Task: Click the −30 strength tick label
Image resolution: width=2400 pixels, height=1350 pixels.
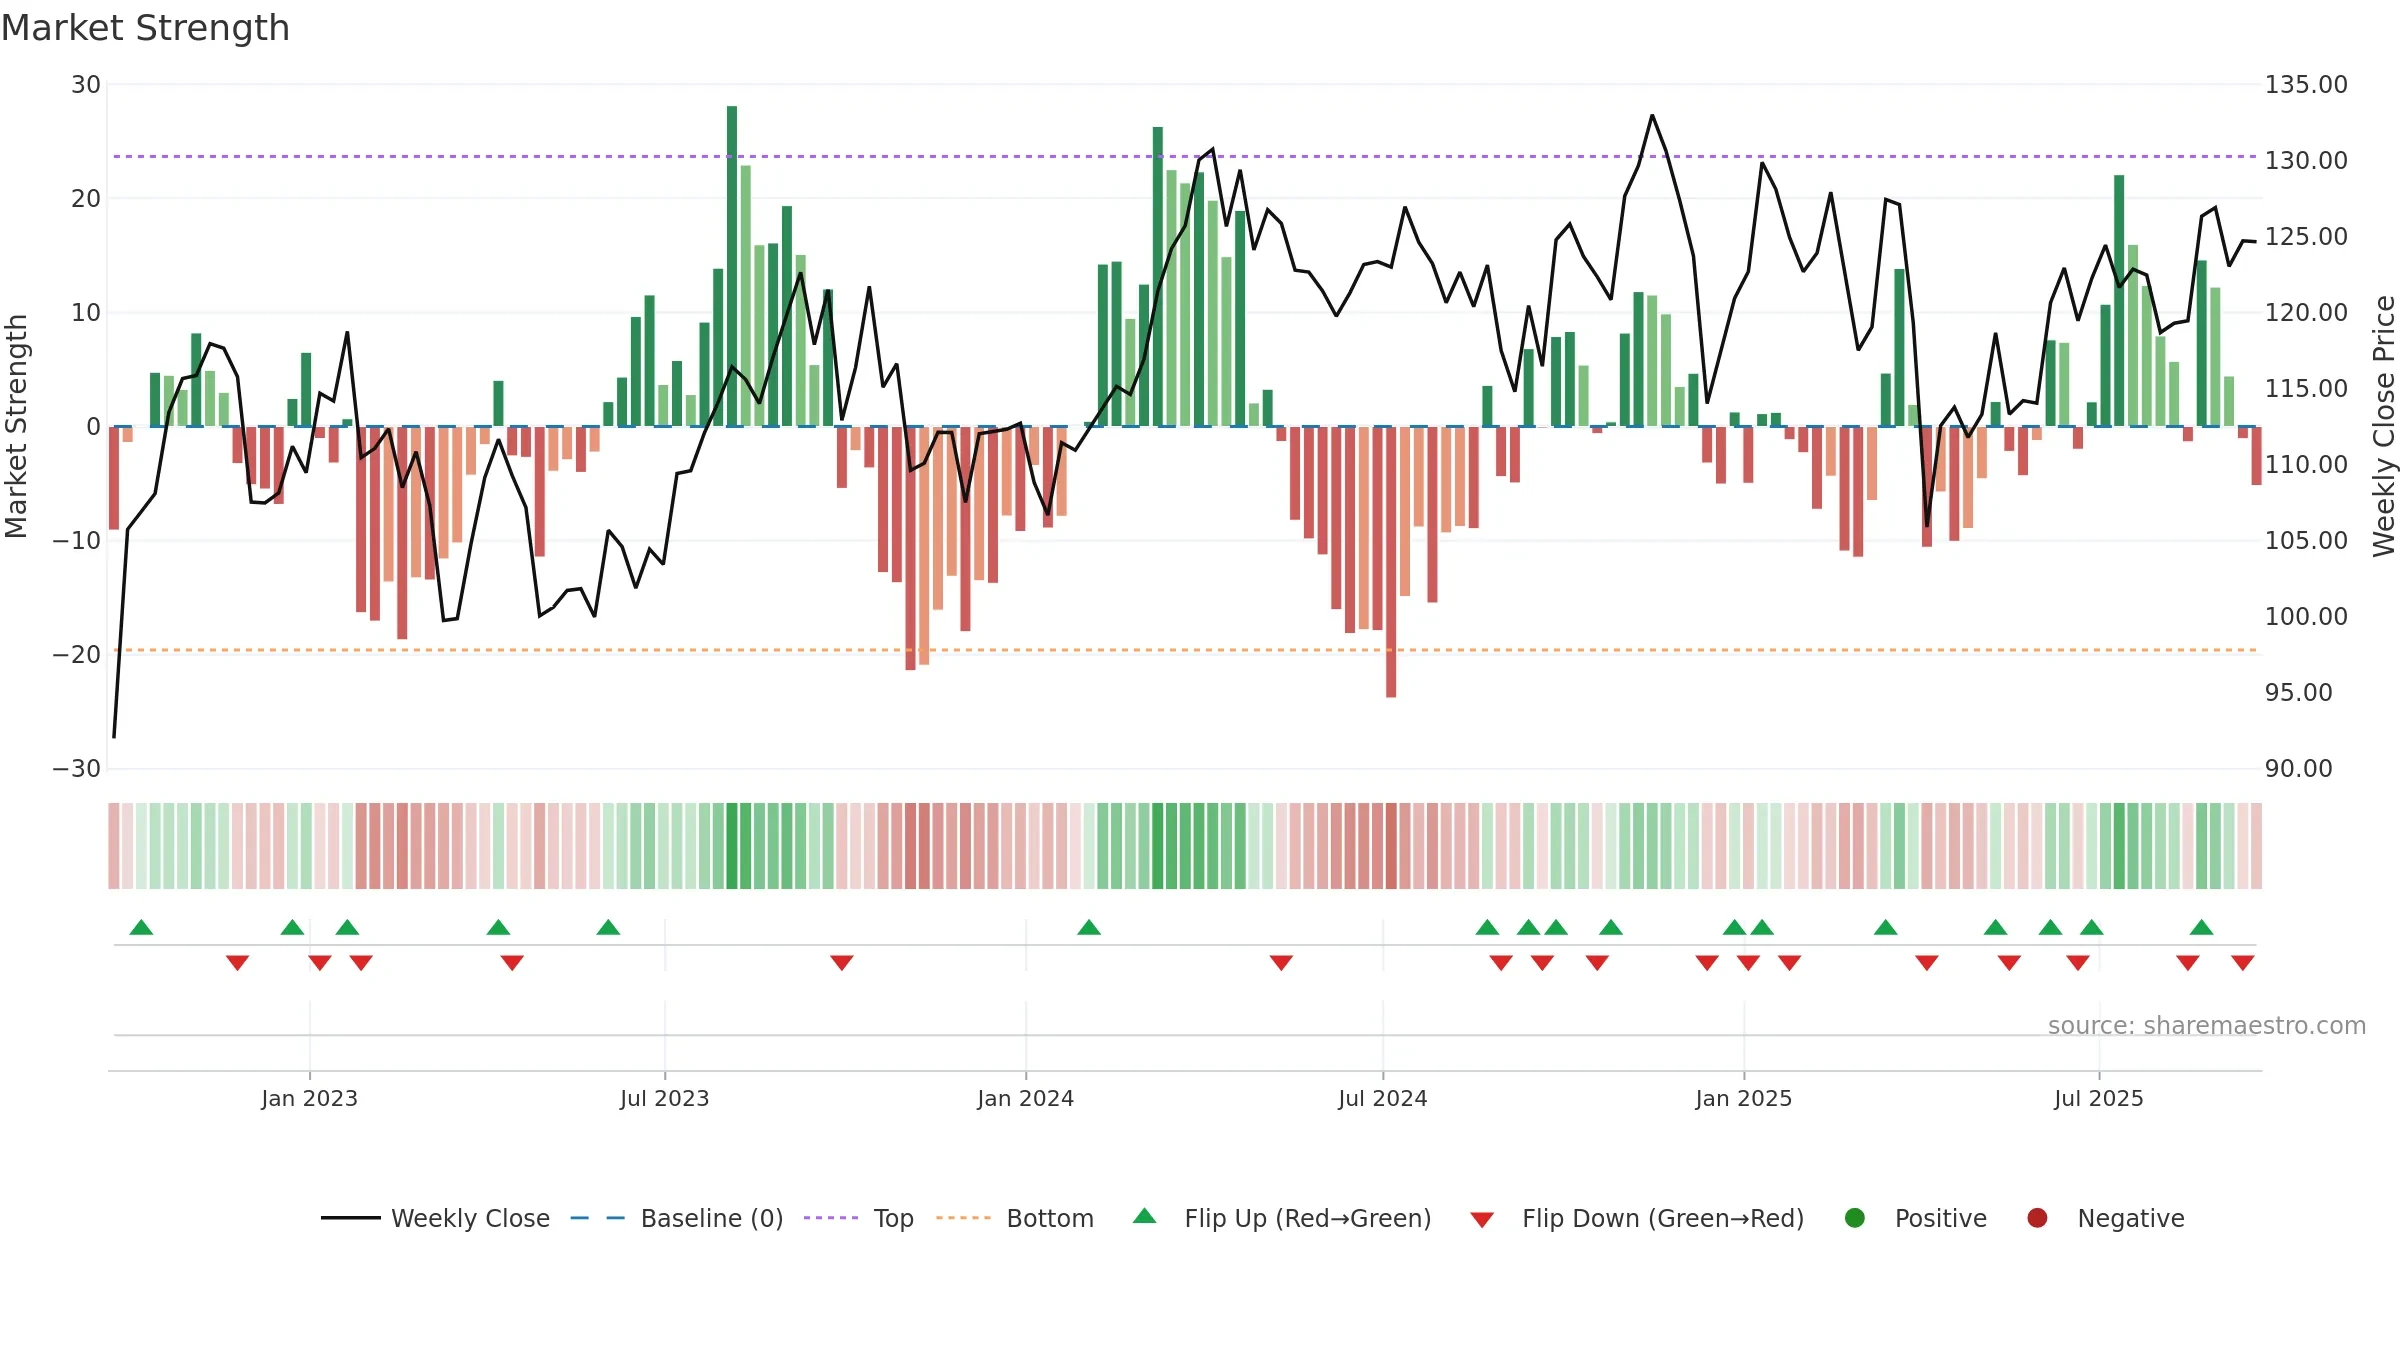Action: coord(77,769)
